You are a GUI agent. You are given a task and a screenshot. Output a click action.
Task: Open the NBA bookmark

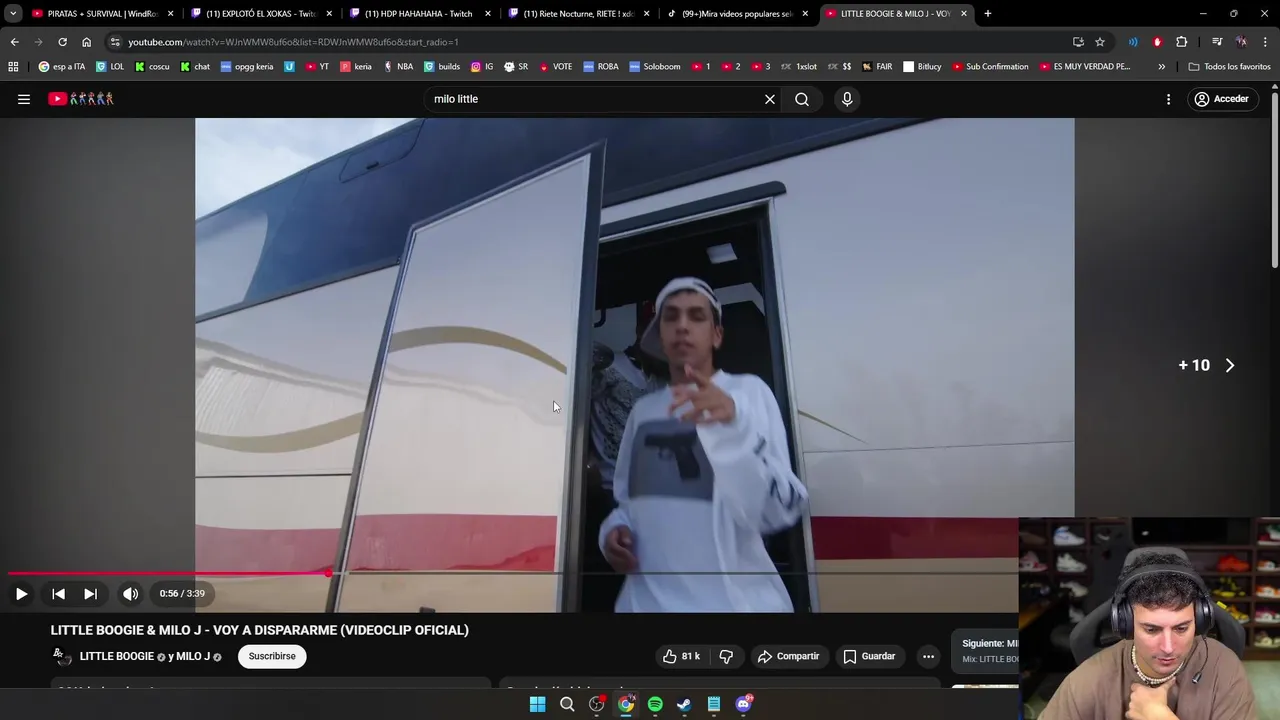coord(397,67)
